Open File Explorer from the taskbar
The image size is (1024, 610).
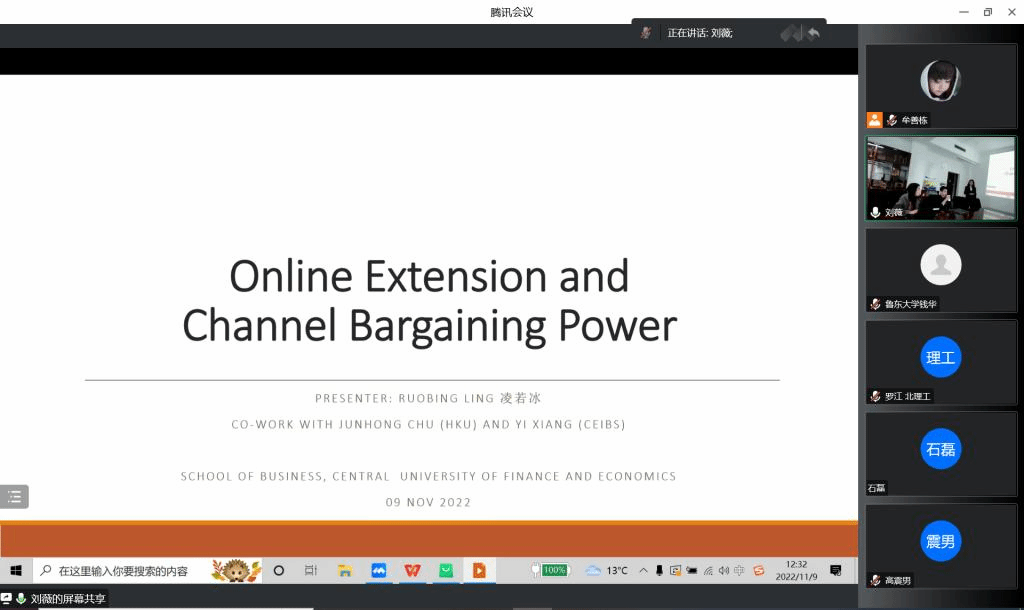click(x=345, y=570)
